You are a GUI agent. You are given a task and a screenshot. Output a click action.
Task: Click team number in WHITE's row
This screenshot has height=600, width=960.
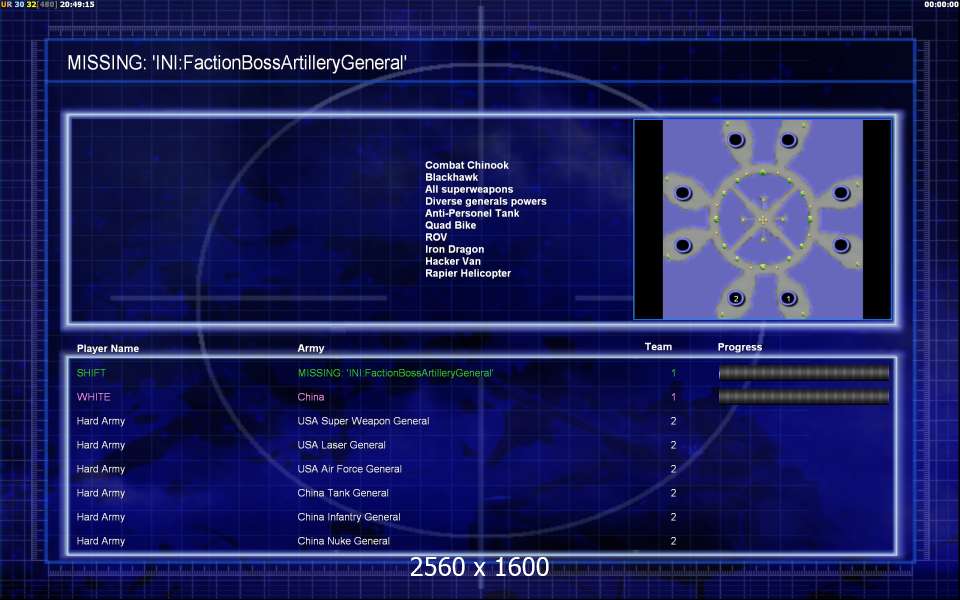coord(673,397)
